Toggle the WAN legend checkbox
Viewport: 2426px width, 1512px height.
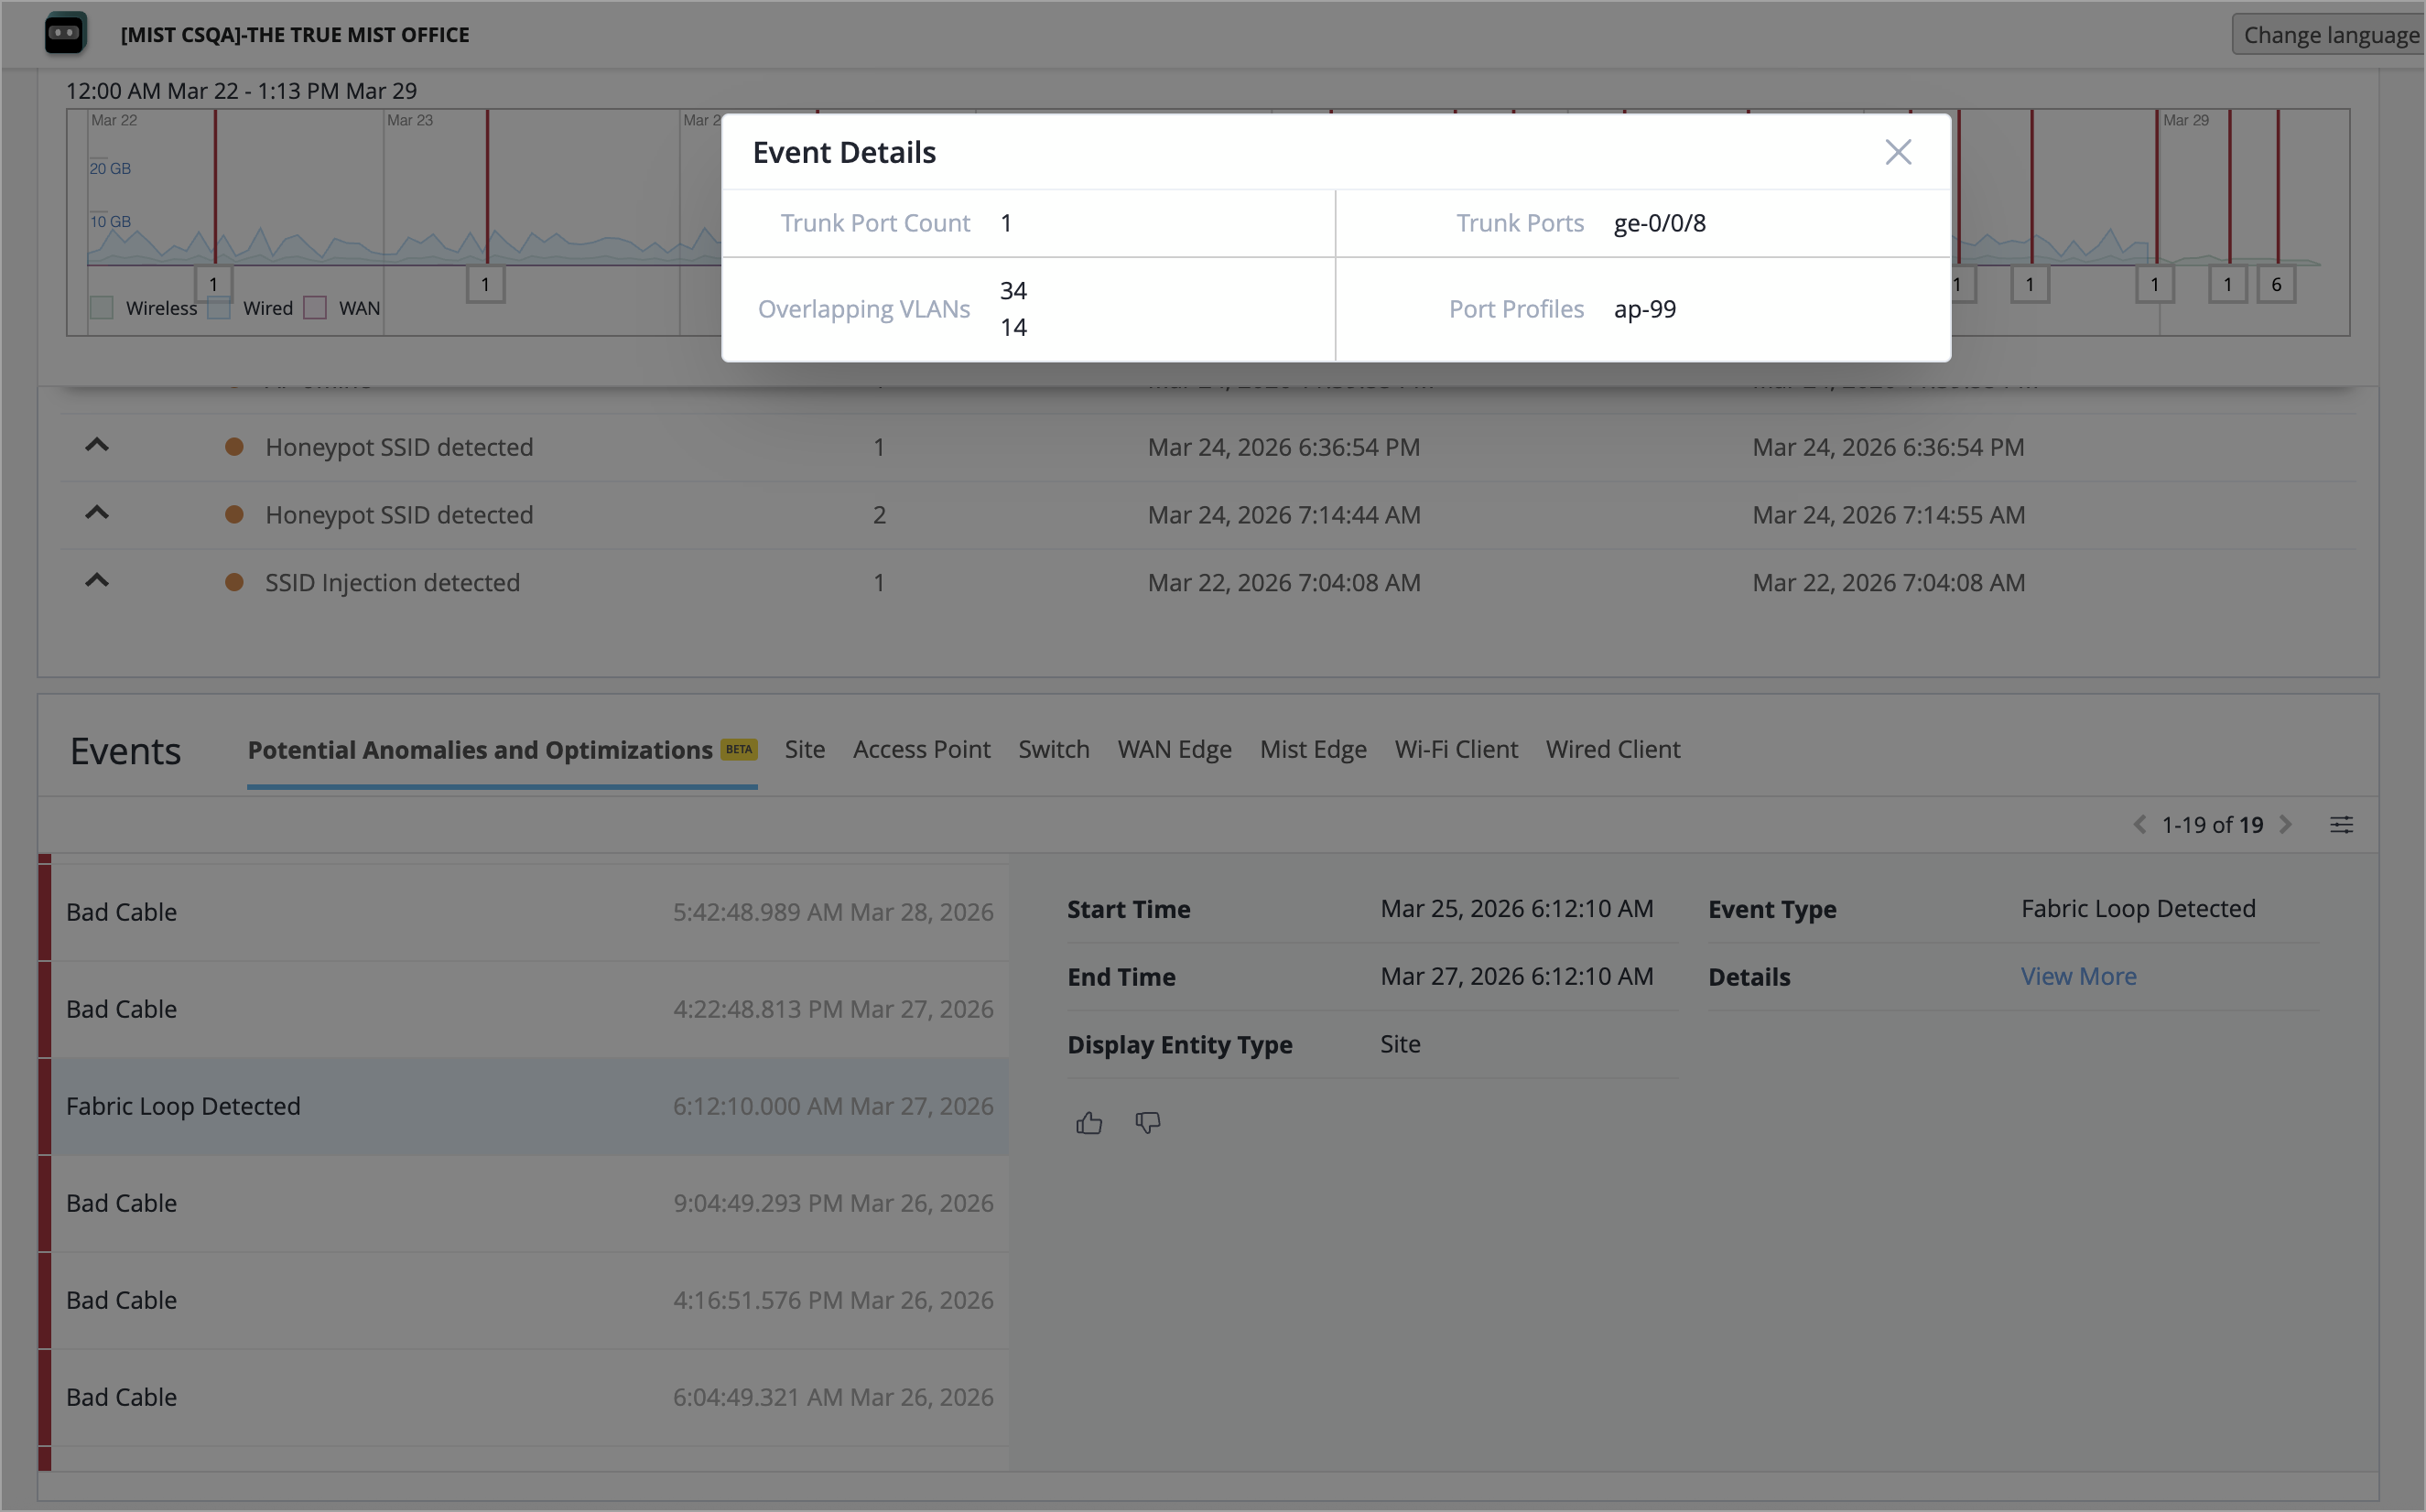315,308
